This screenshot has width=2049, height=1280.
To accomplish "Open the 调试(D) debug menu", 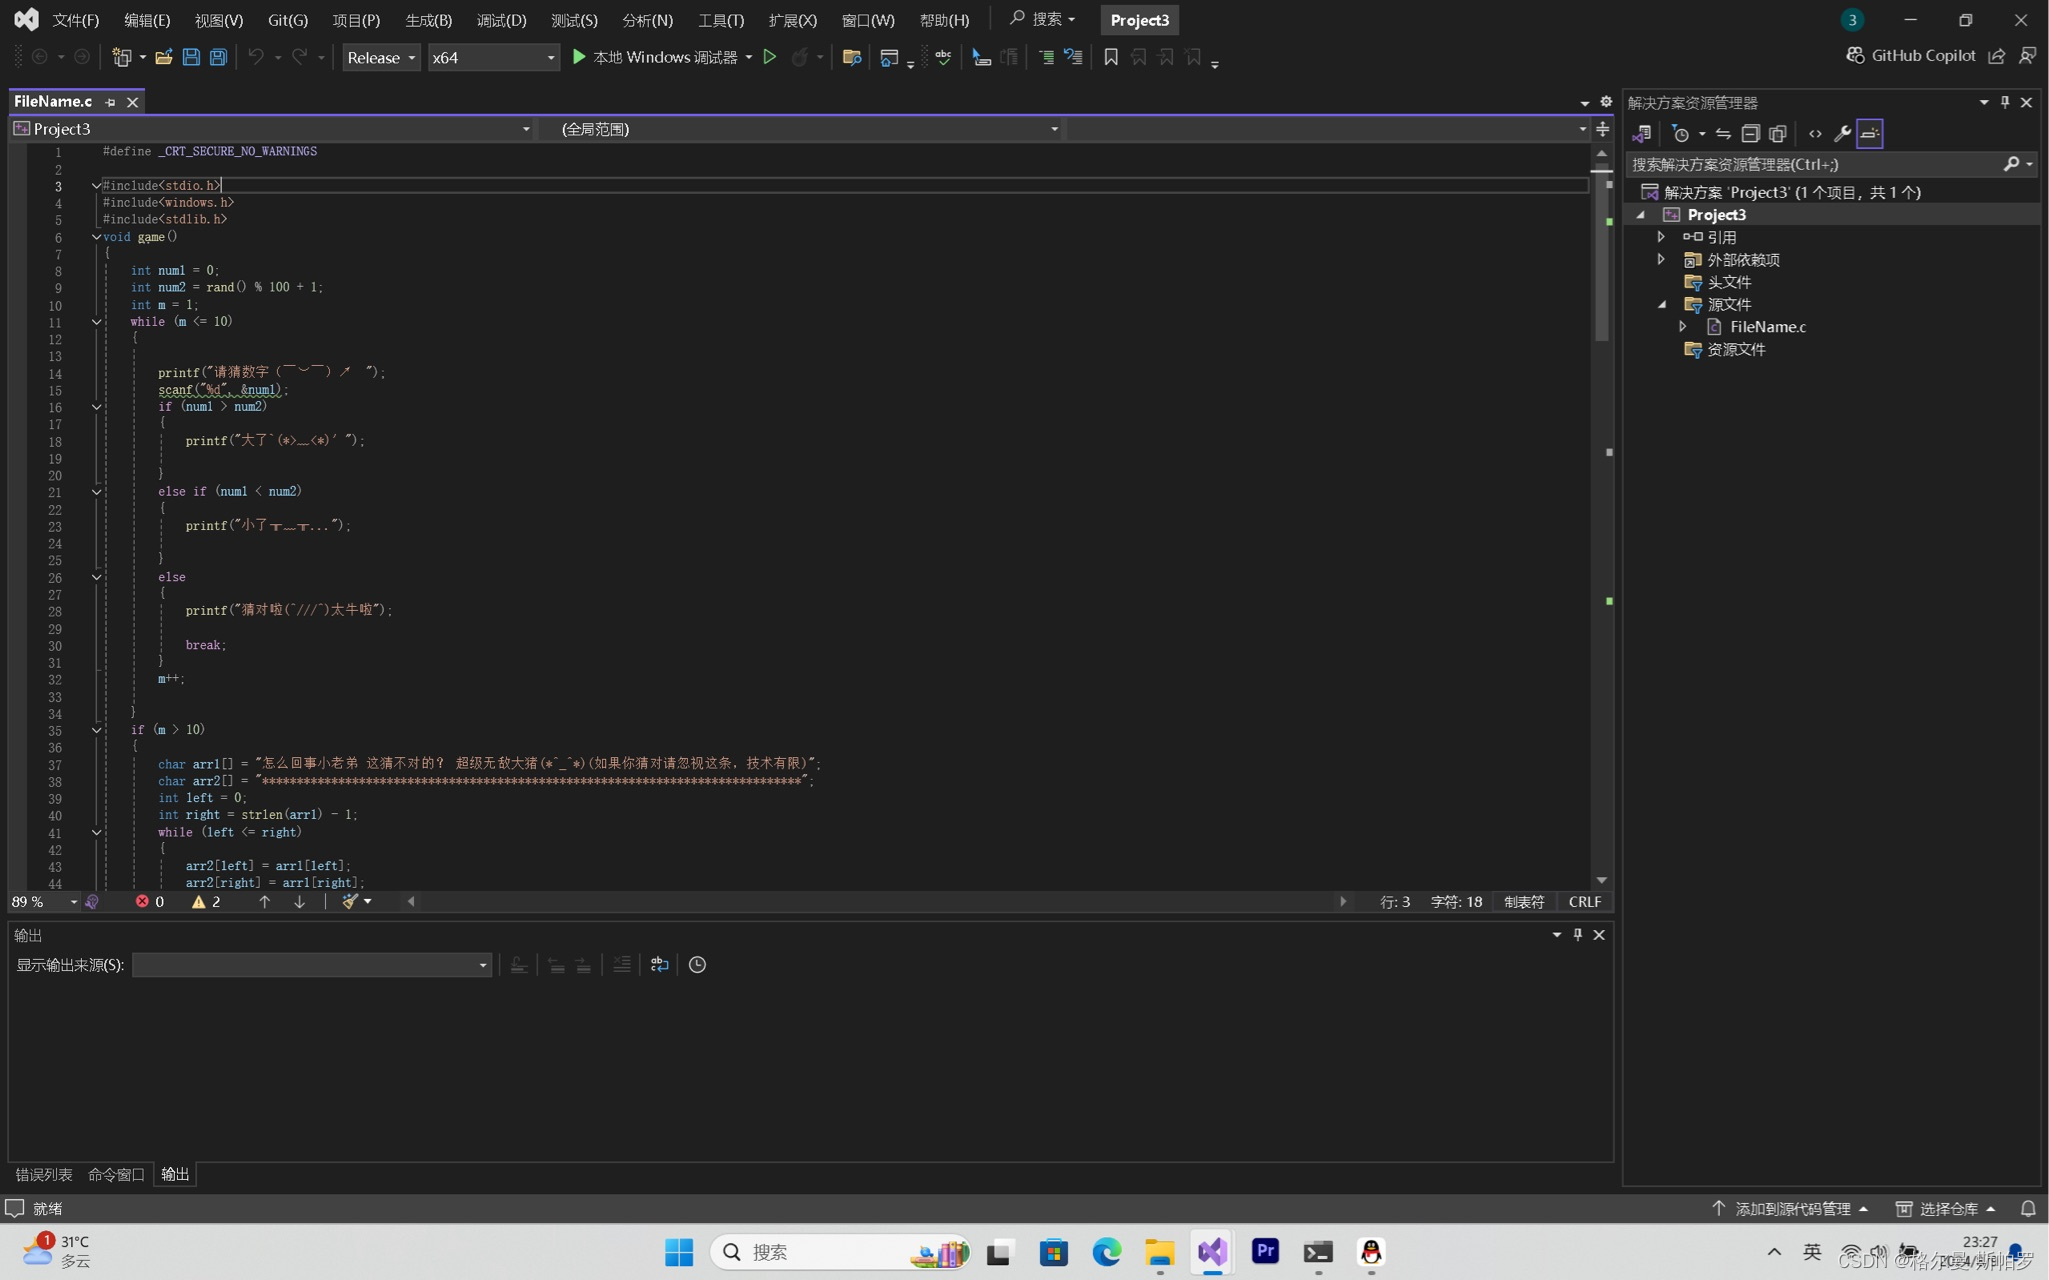I will pyautogui.click(x=501, y=20).
